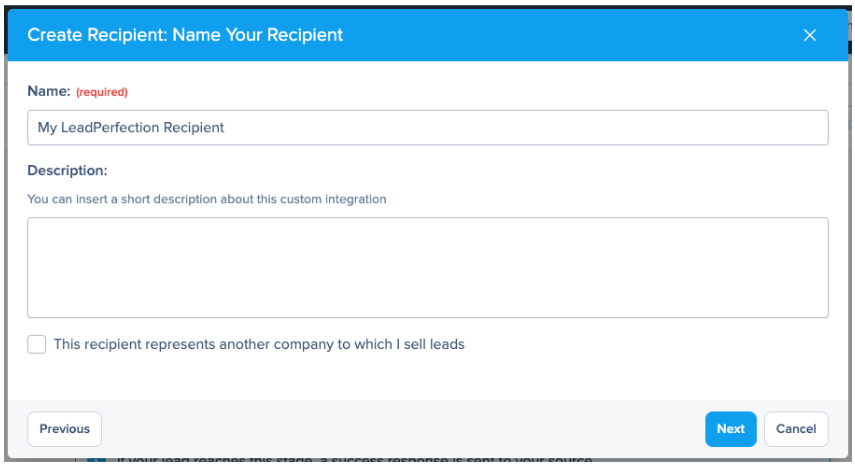Image resolution: width=855 pixels, height=467 pixels.
Task: Cancel the recipient creation
Action: [x=796, y=429]
